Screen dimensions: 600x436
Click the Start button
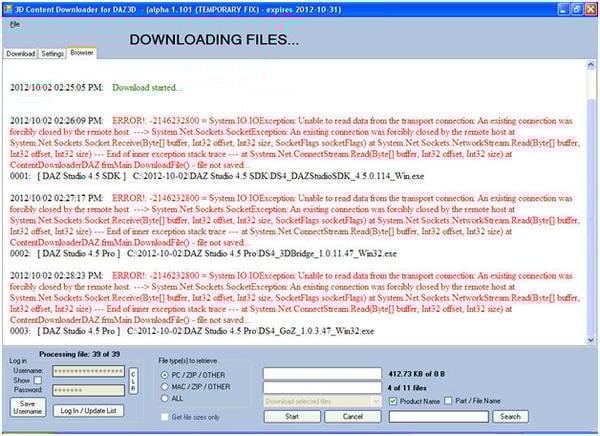[292, 416]
